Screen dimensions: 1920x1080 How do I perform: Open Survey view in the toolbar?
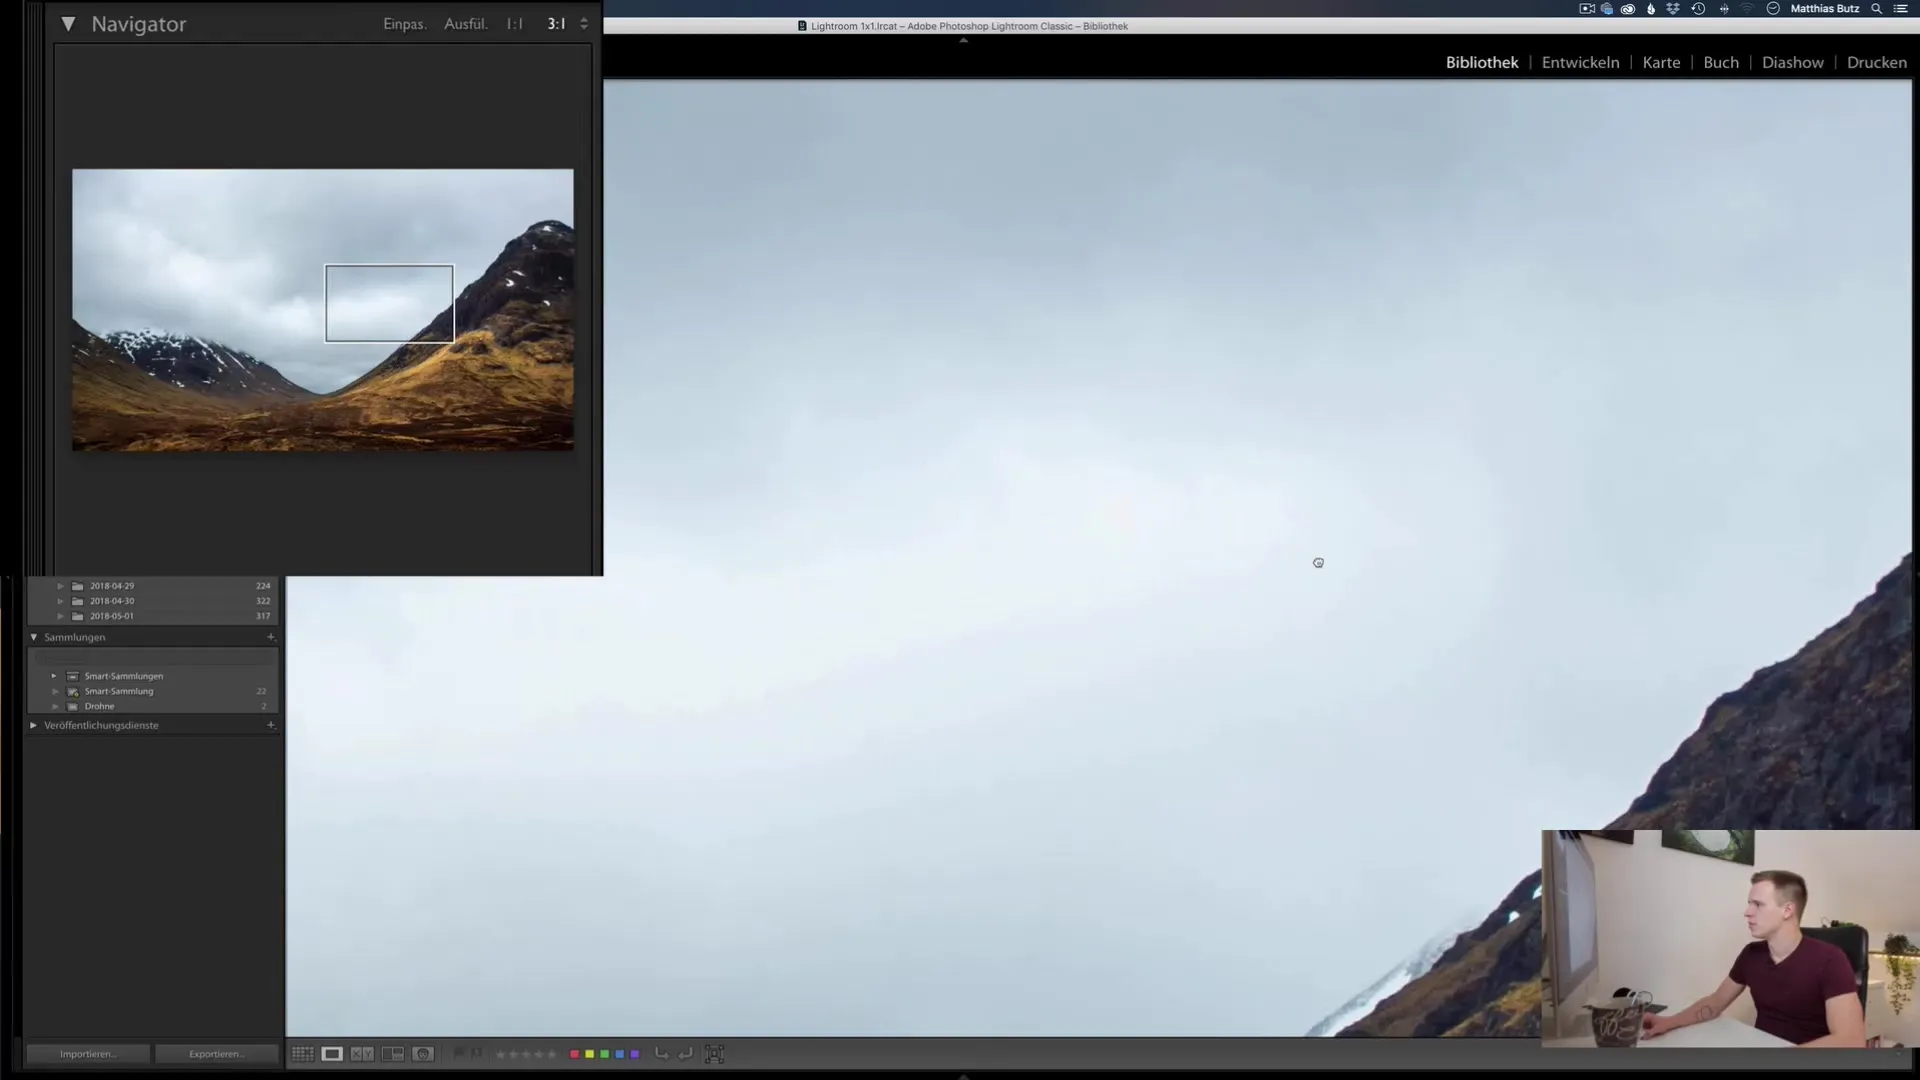[x=393, y=1054]
